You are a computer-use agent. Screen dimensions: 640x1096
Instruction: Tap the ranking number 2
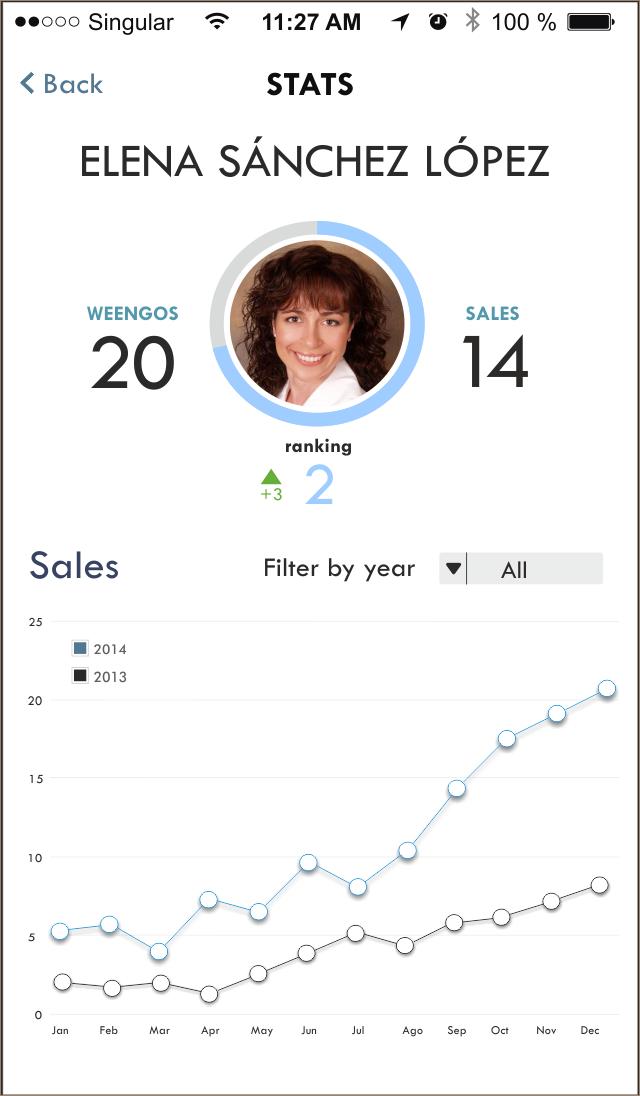point(319,486)
